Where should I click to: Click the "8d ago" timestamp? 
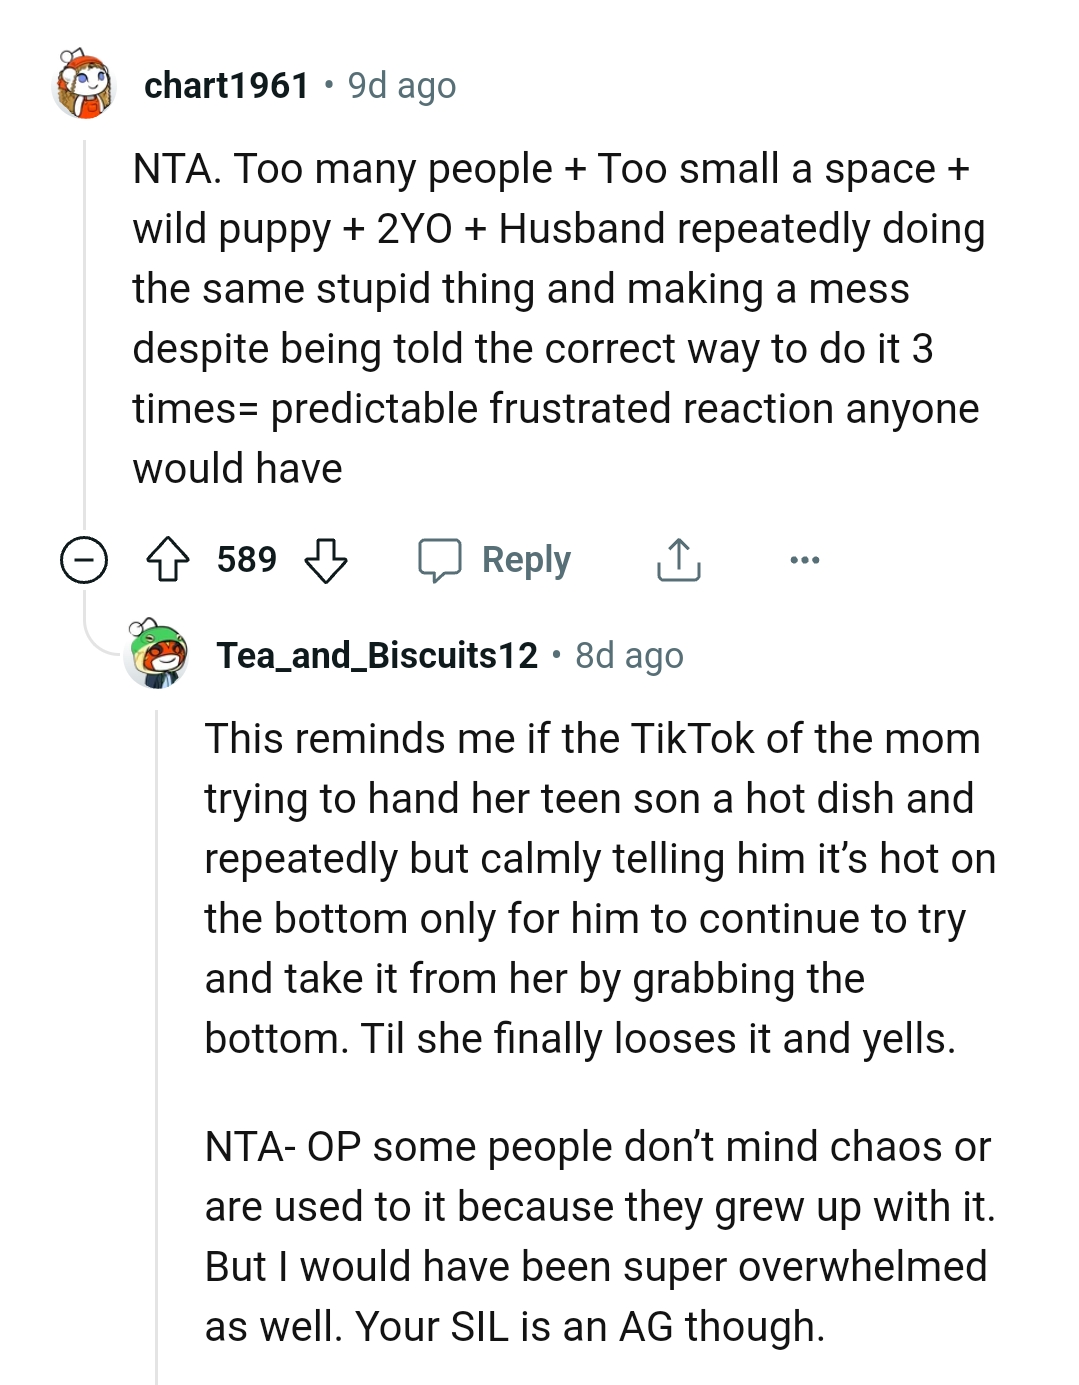[x=629, y=656]
